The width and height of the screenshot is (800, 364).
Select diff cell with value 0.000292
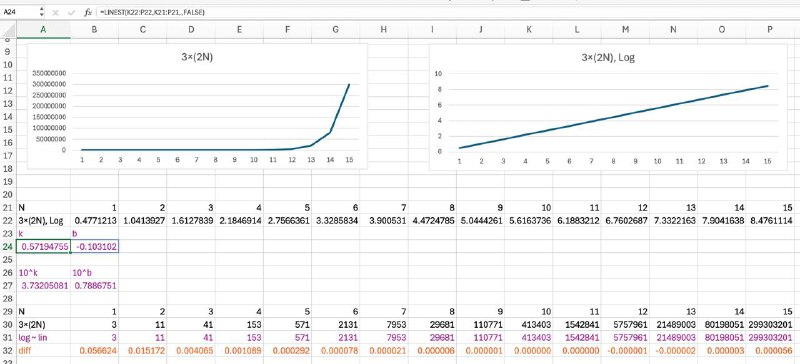[x=287, y=350]
